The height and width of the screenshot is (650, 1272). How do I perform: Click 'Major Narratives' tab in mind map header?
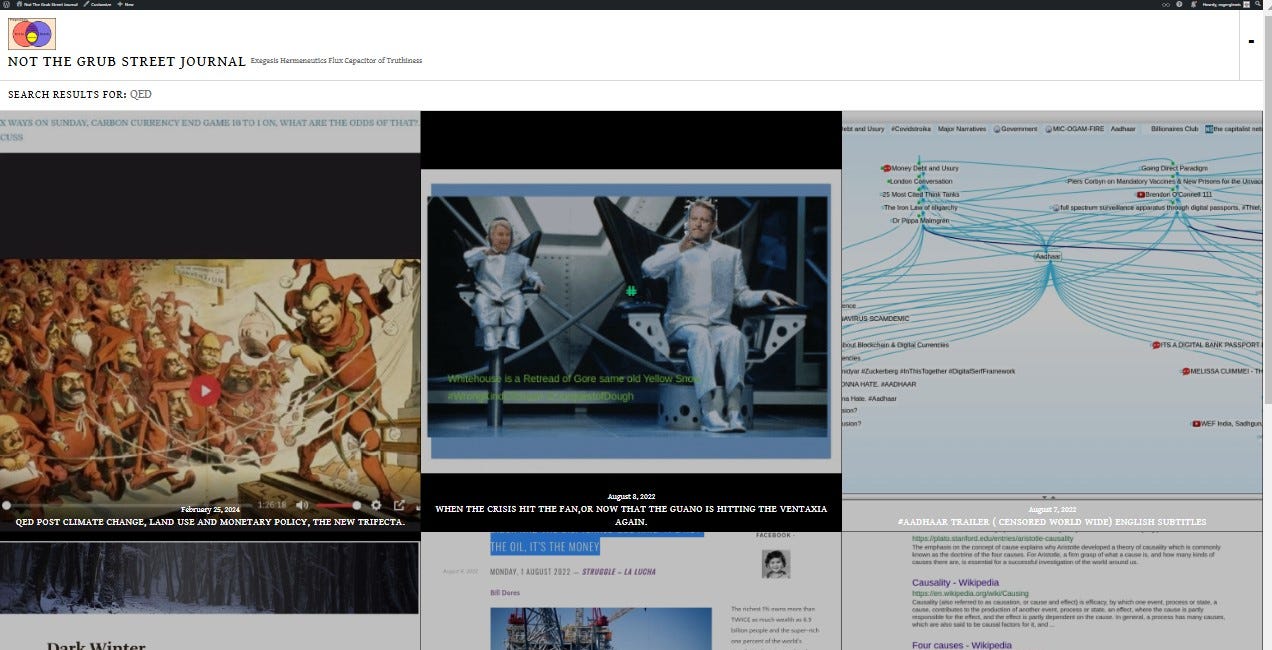click(962, 128)
